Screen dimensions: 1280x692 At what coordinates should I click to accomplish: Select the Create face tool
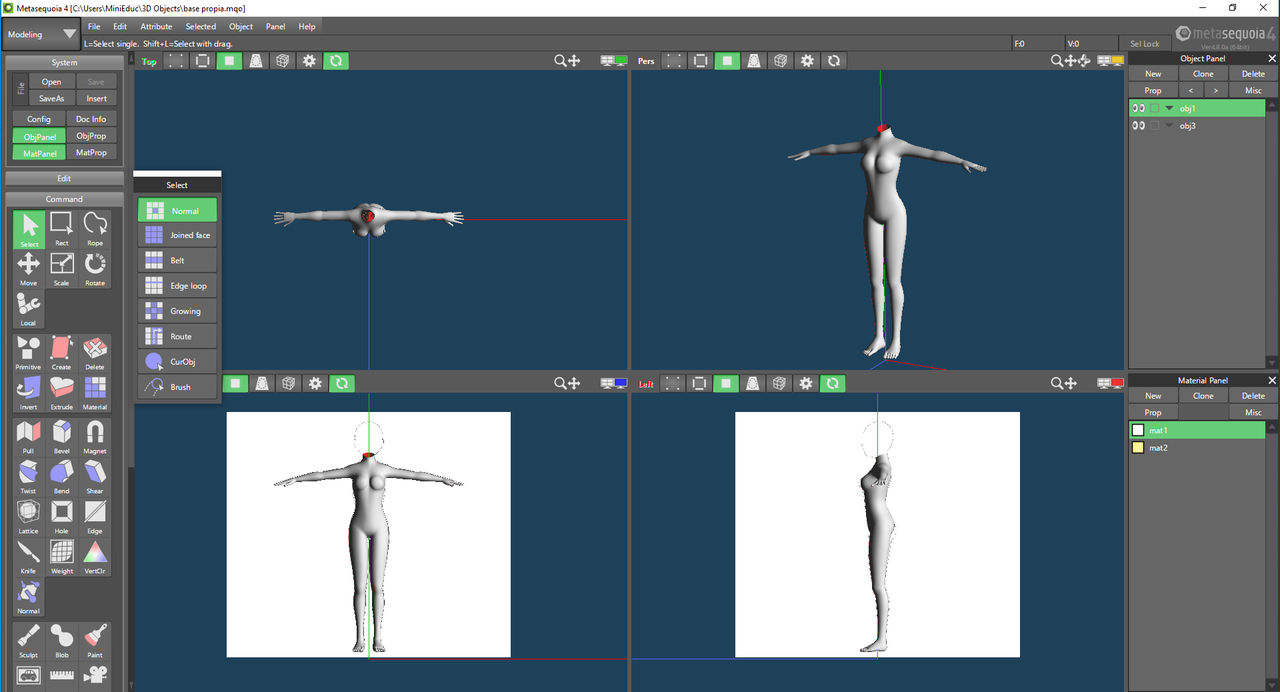[62, 353]
